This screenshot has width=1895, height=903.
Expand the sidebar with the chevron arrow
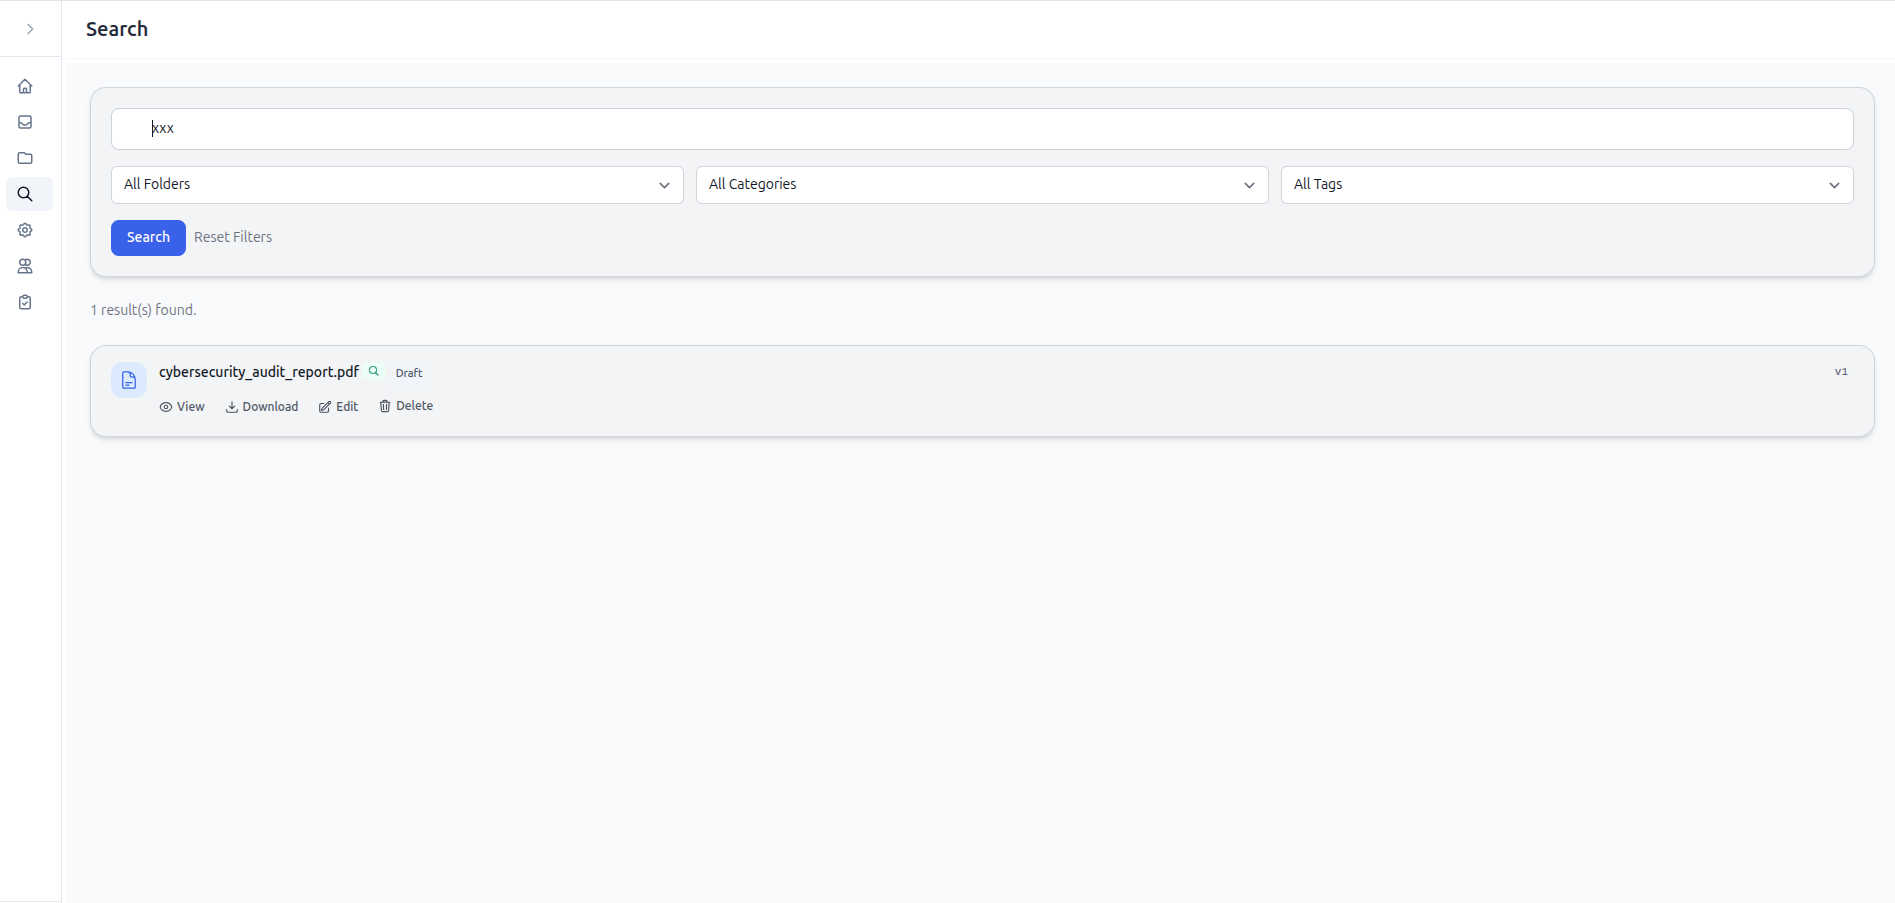click(x=30, y=29)
